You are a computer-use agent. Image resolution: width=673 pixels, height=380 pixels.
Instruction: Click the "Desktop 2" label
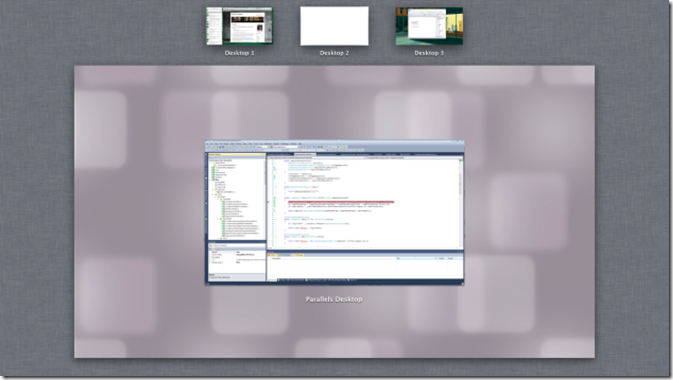pos(334,53)
